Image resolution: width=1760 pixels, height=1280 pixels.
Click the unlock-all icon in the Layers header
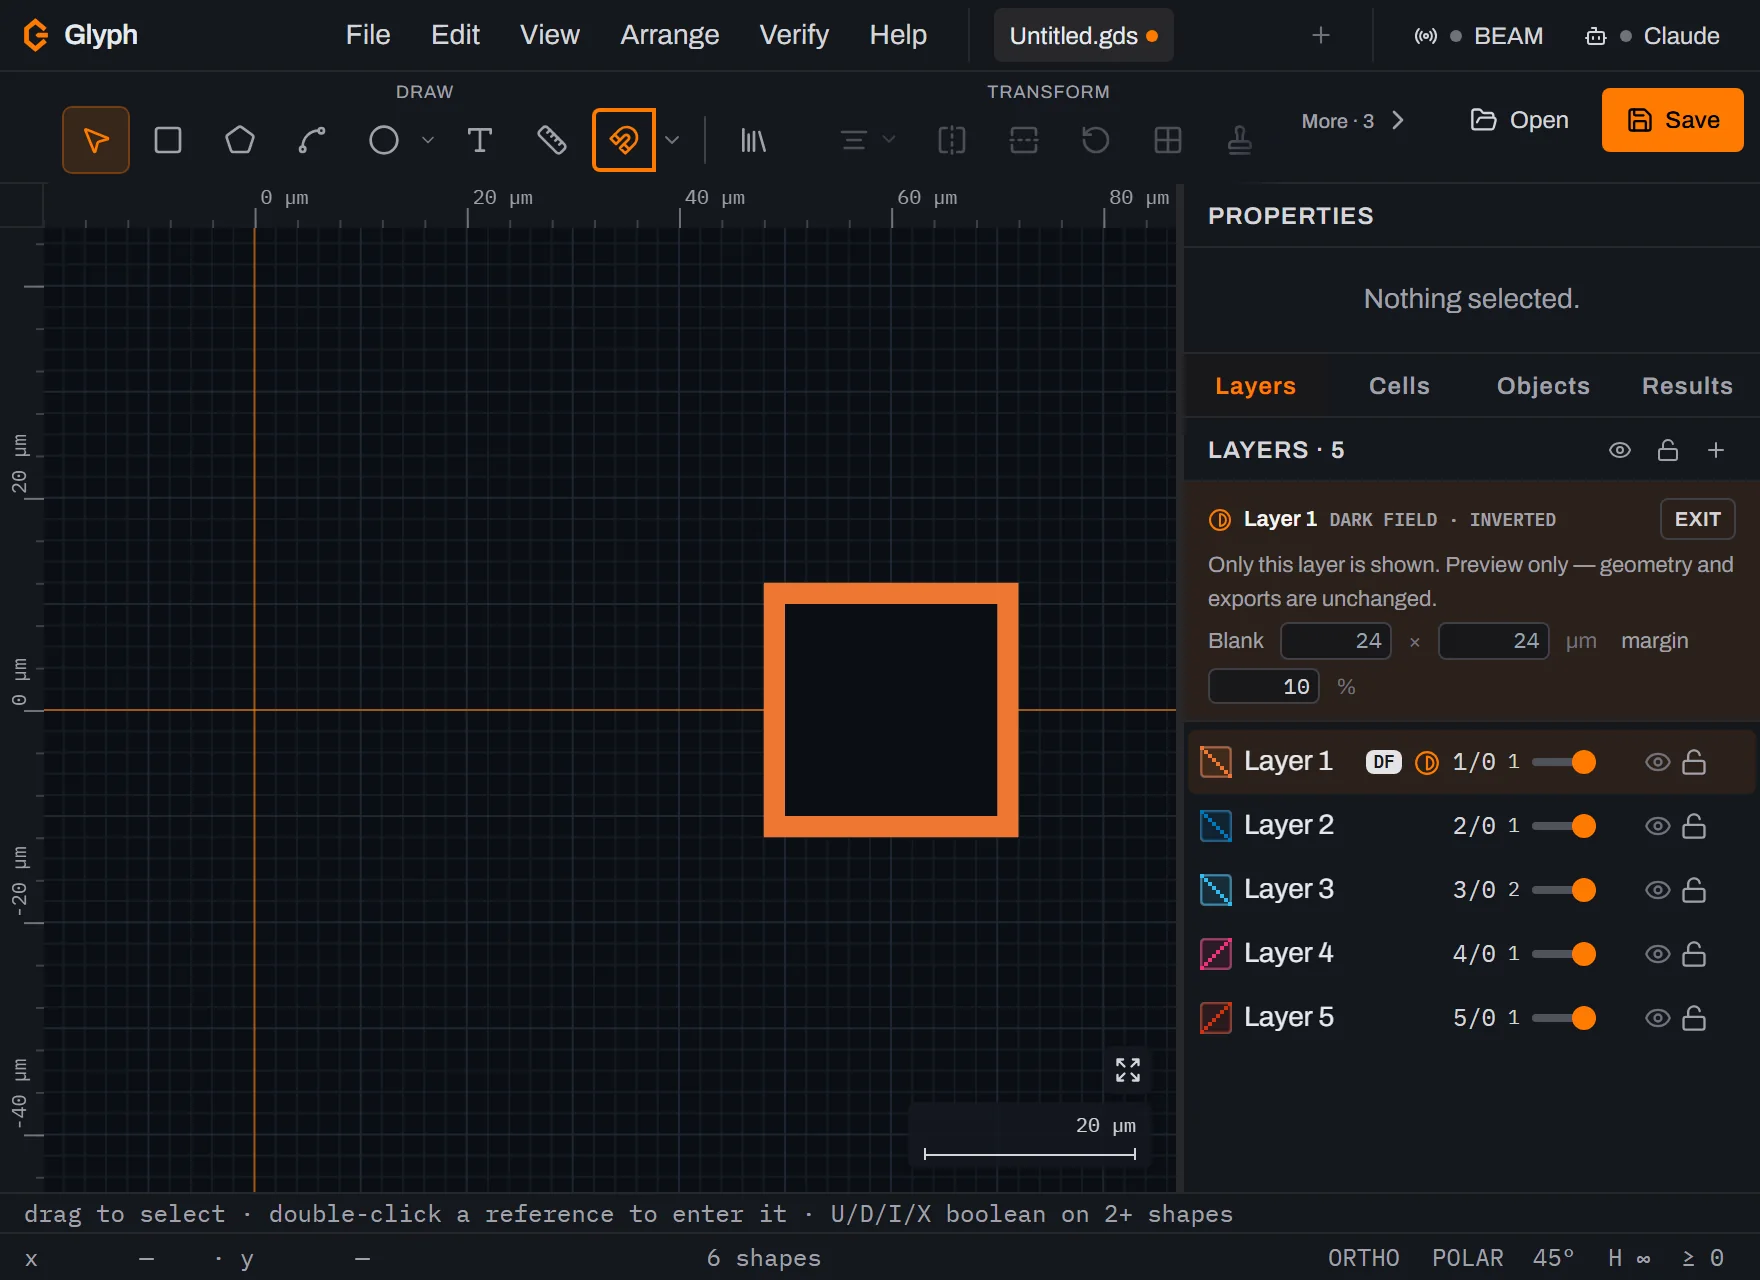[x=1668, y=450]
